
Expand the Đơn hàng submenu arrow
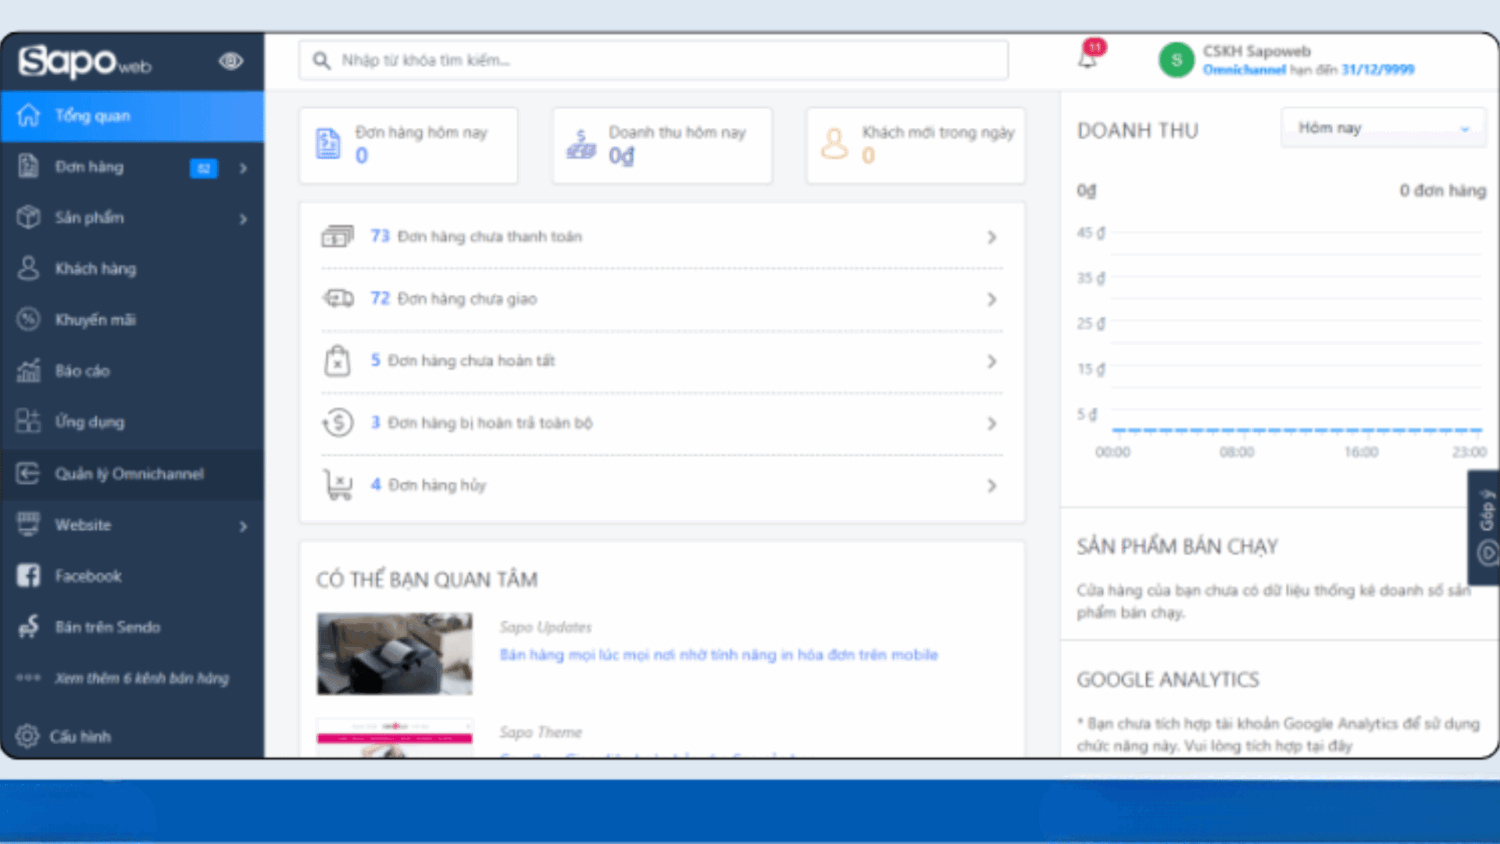(243, 168)
